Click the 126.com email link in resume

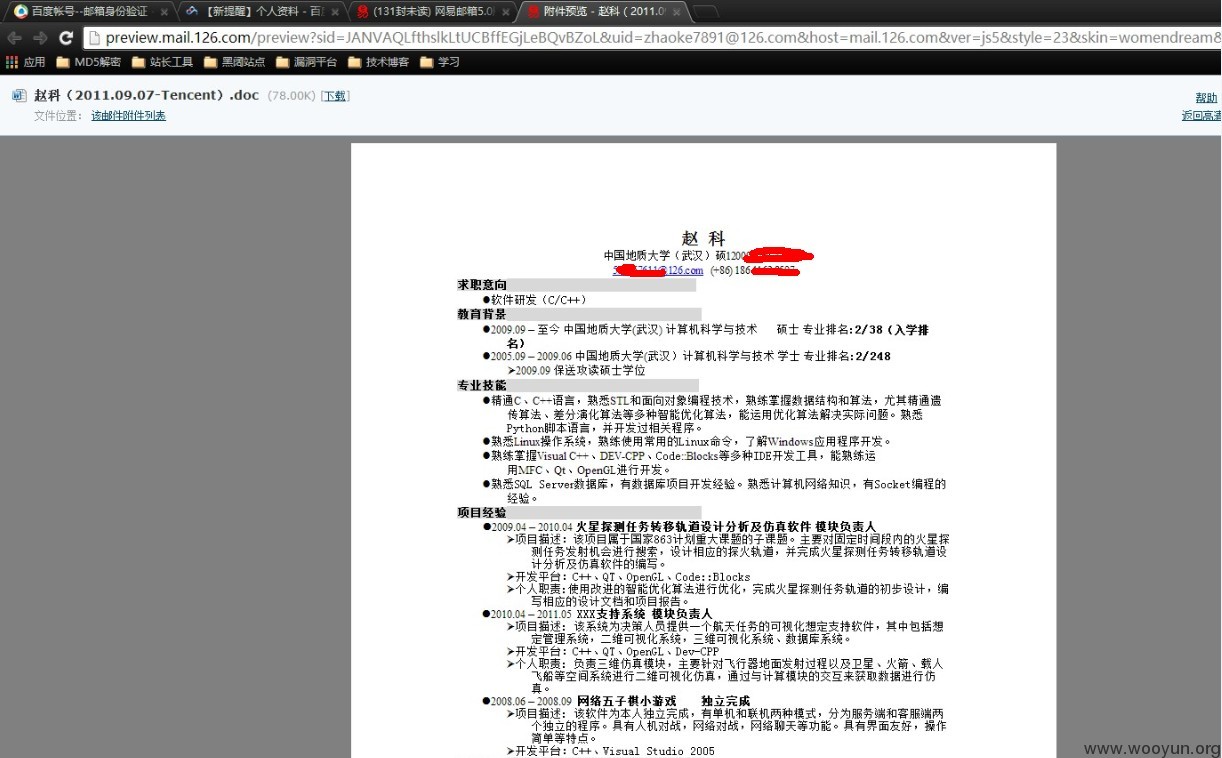click(x=658, y=270)
